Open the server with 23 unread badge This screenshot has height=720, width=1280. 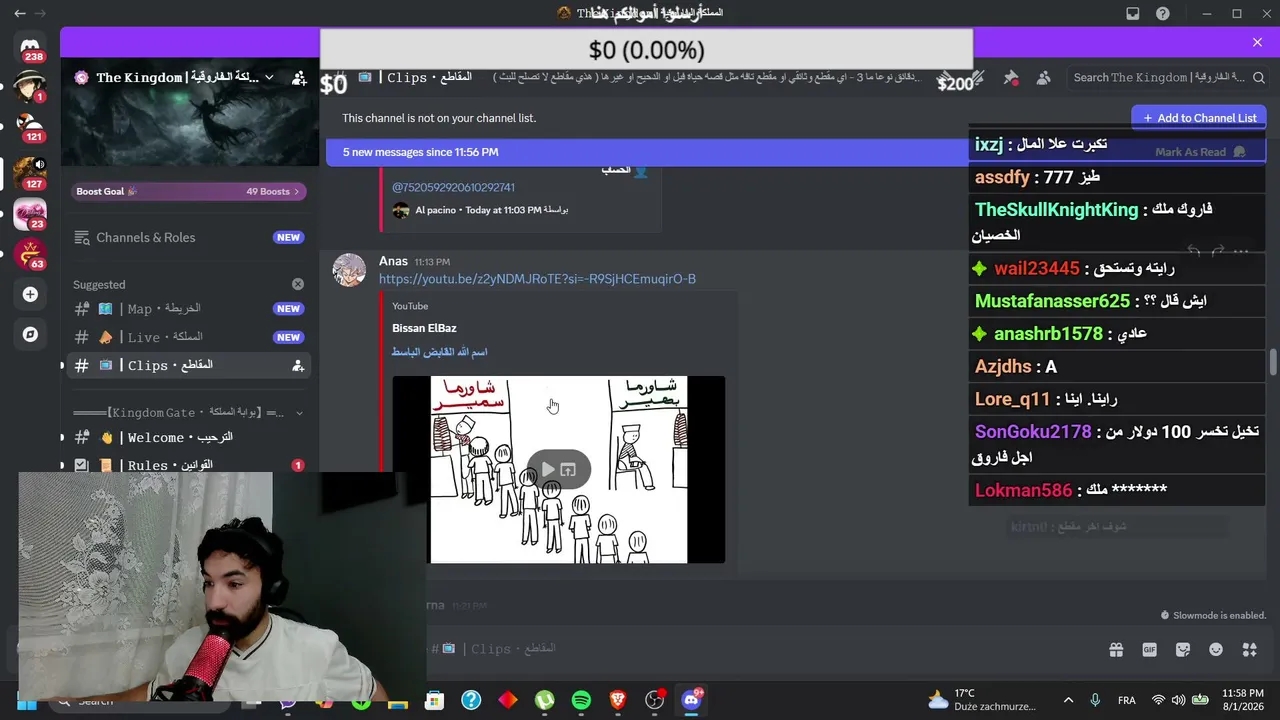click(x=30, y=214)
